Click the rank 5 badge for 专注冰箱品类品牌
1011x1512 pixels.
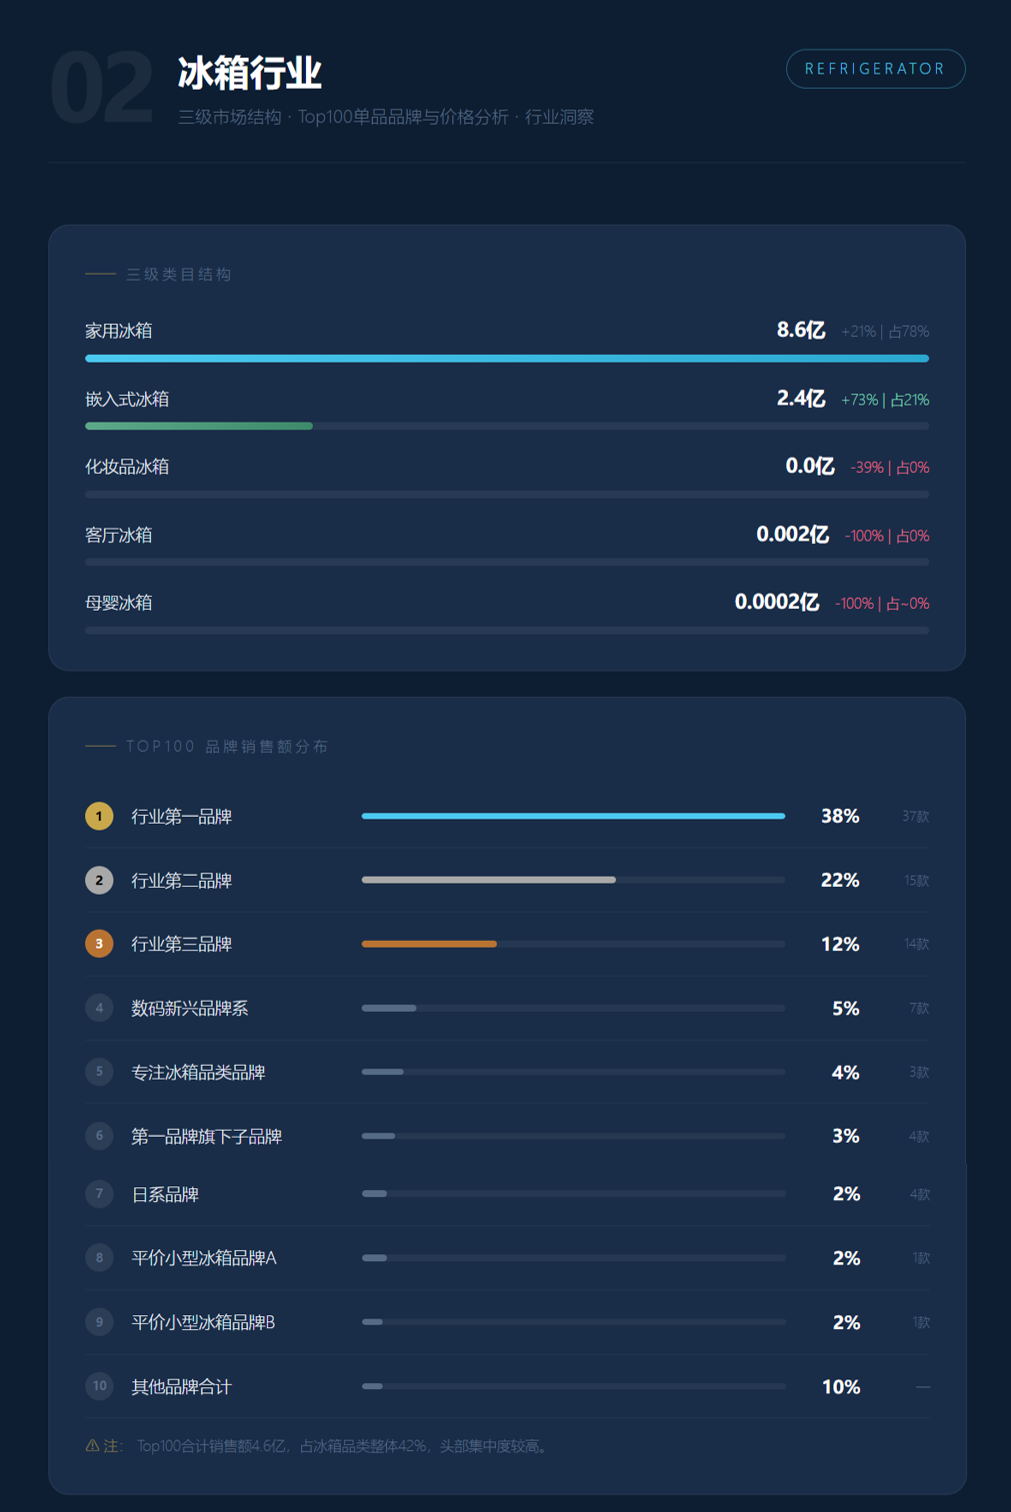point(99,1072)
